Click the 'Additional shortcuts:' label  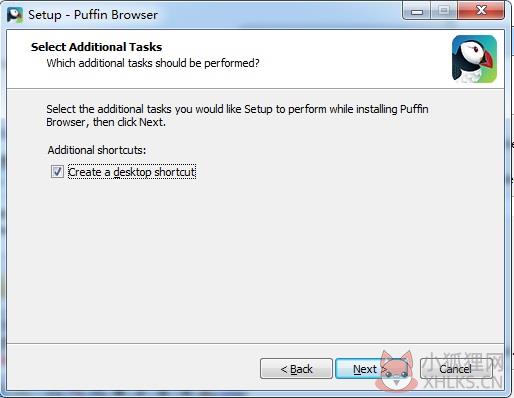tap(97, 150)
